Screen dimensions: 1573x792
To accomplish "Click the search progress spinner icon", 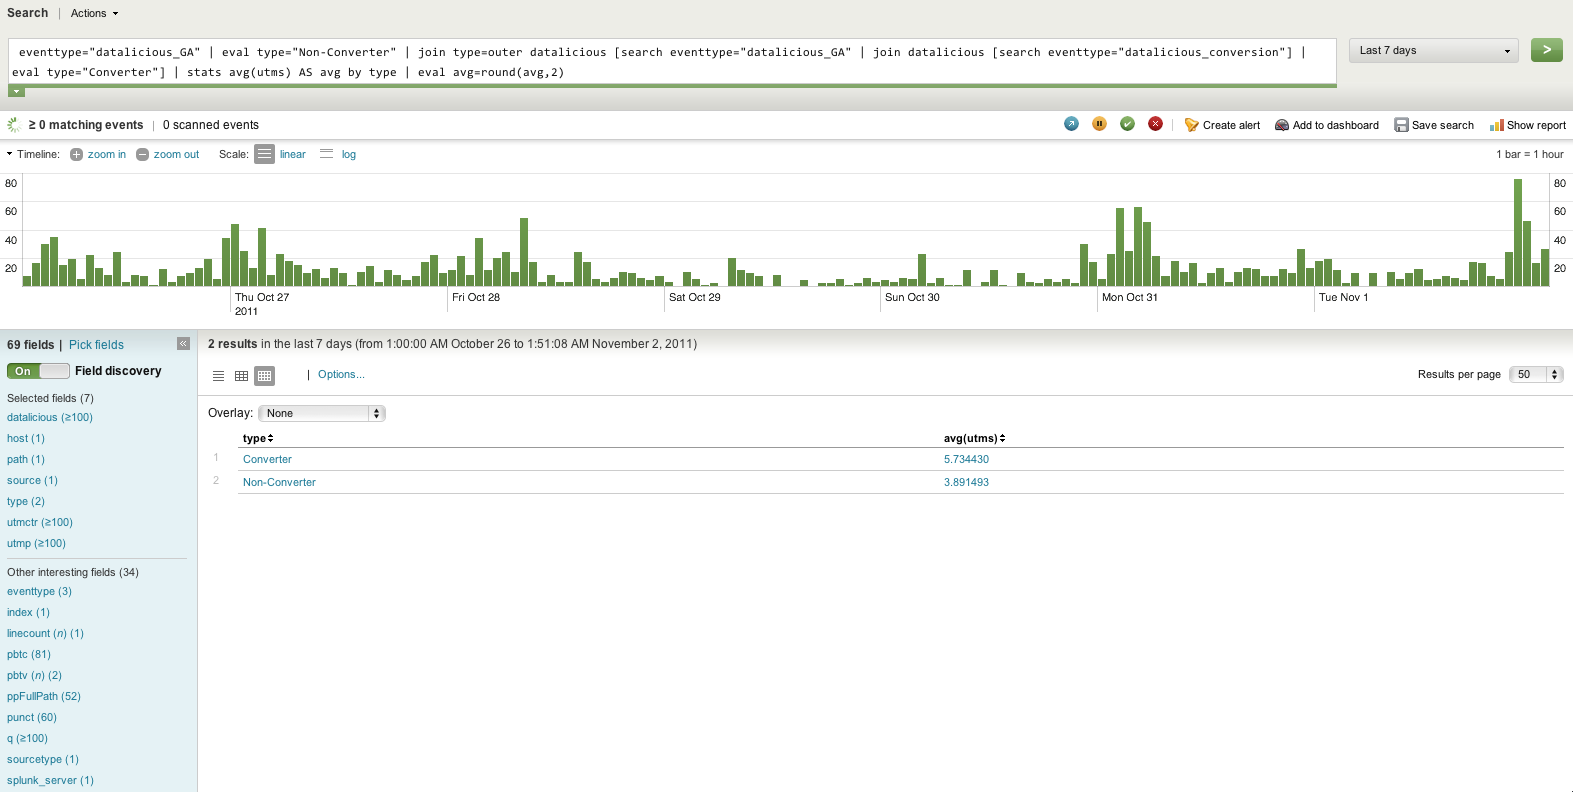I will tap(13, 124).
